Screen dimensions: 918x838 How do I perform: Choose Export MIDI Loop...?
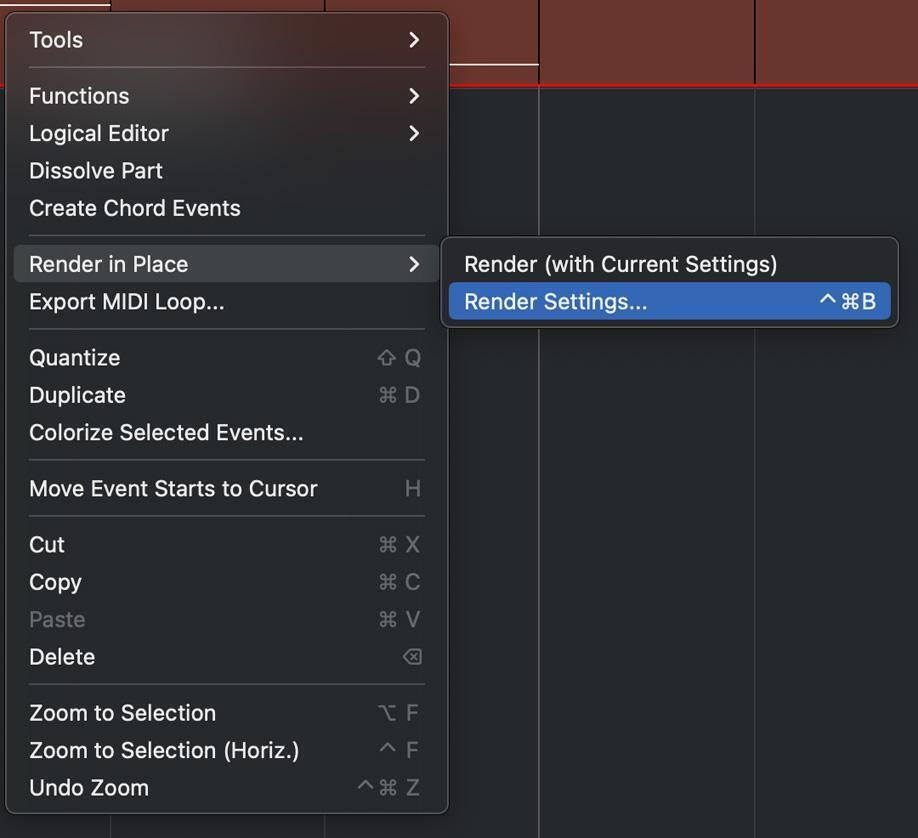(227, 302)
